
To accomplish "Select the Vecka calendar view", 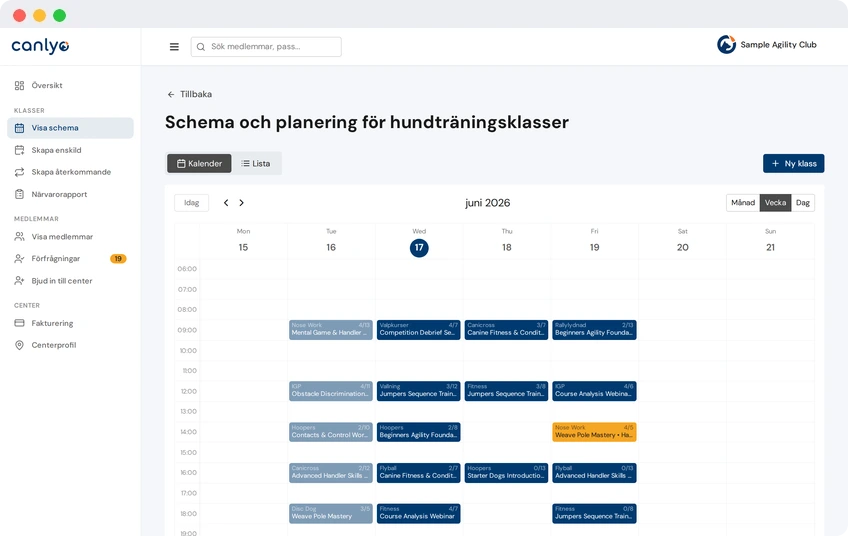I will [776, 203].
